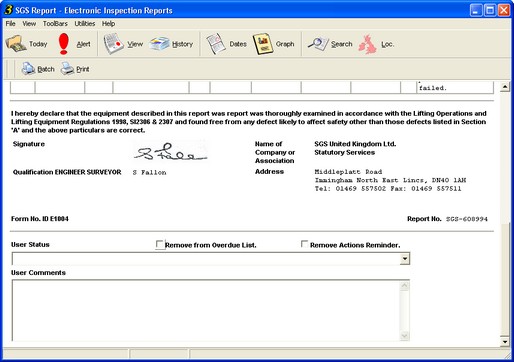This screenshot has height=362, width=514.
Task: Minimize the SGS Report window
Action: [x=476, y=10]
